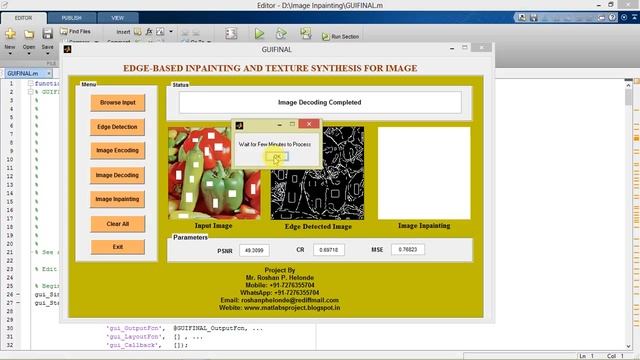Click the New file icon in the editor toolbar

pyautogui.click(x=10, y=34)
